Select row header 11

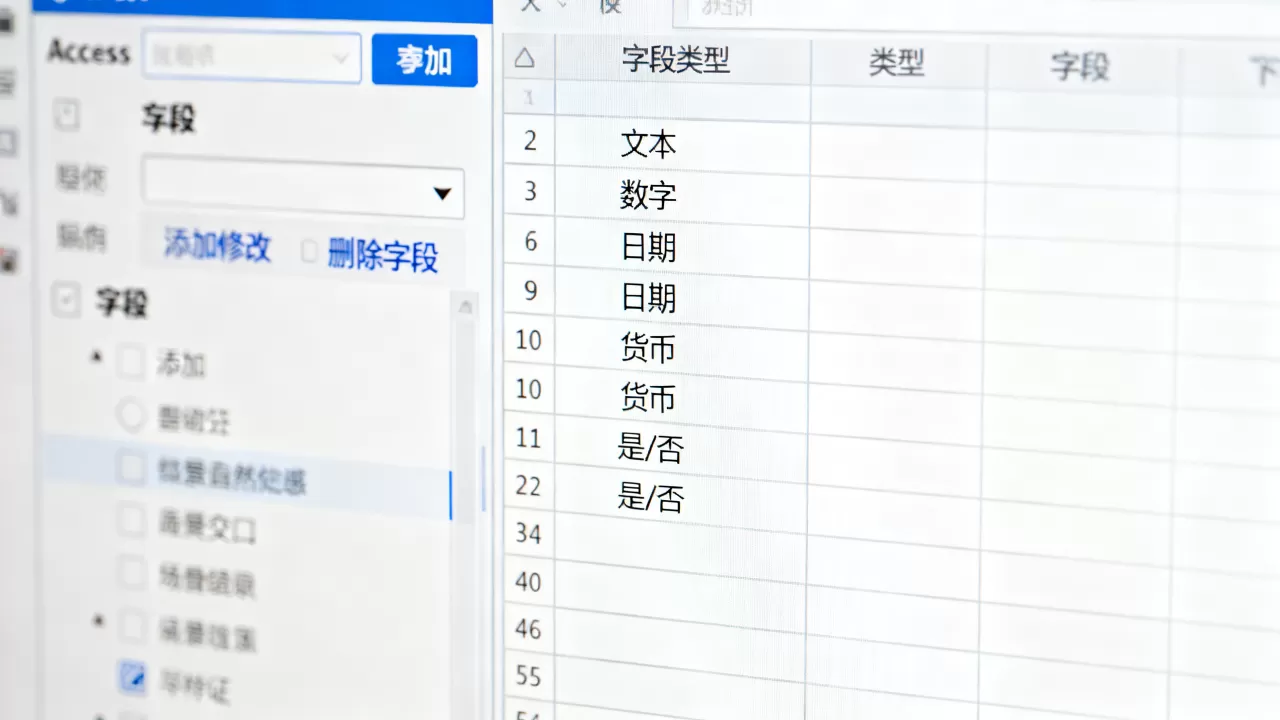coord(529,438)
